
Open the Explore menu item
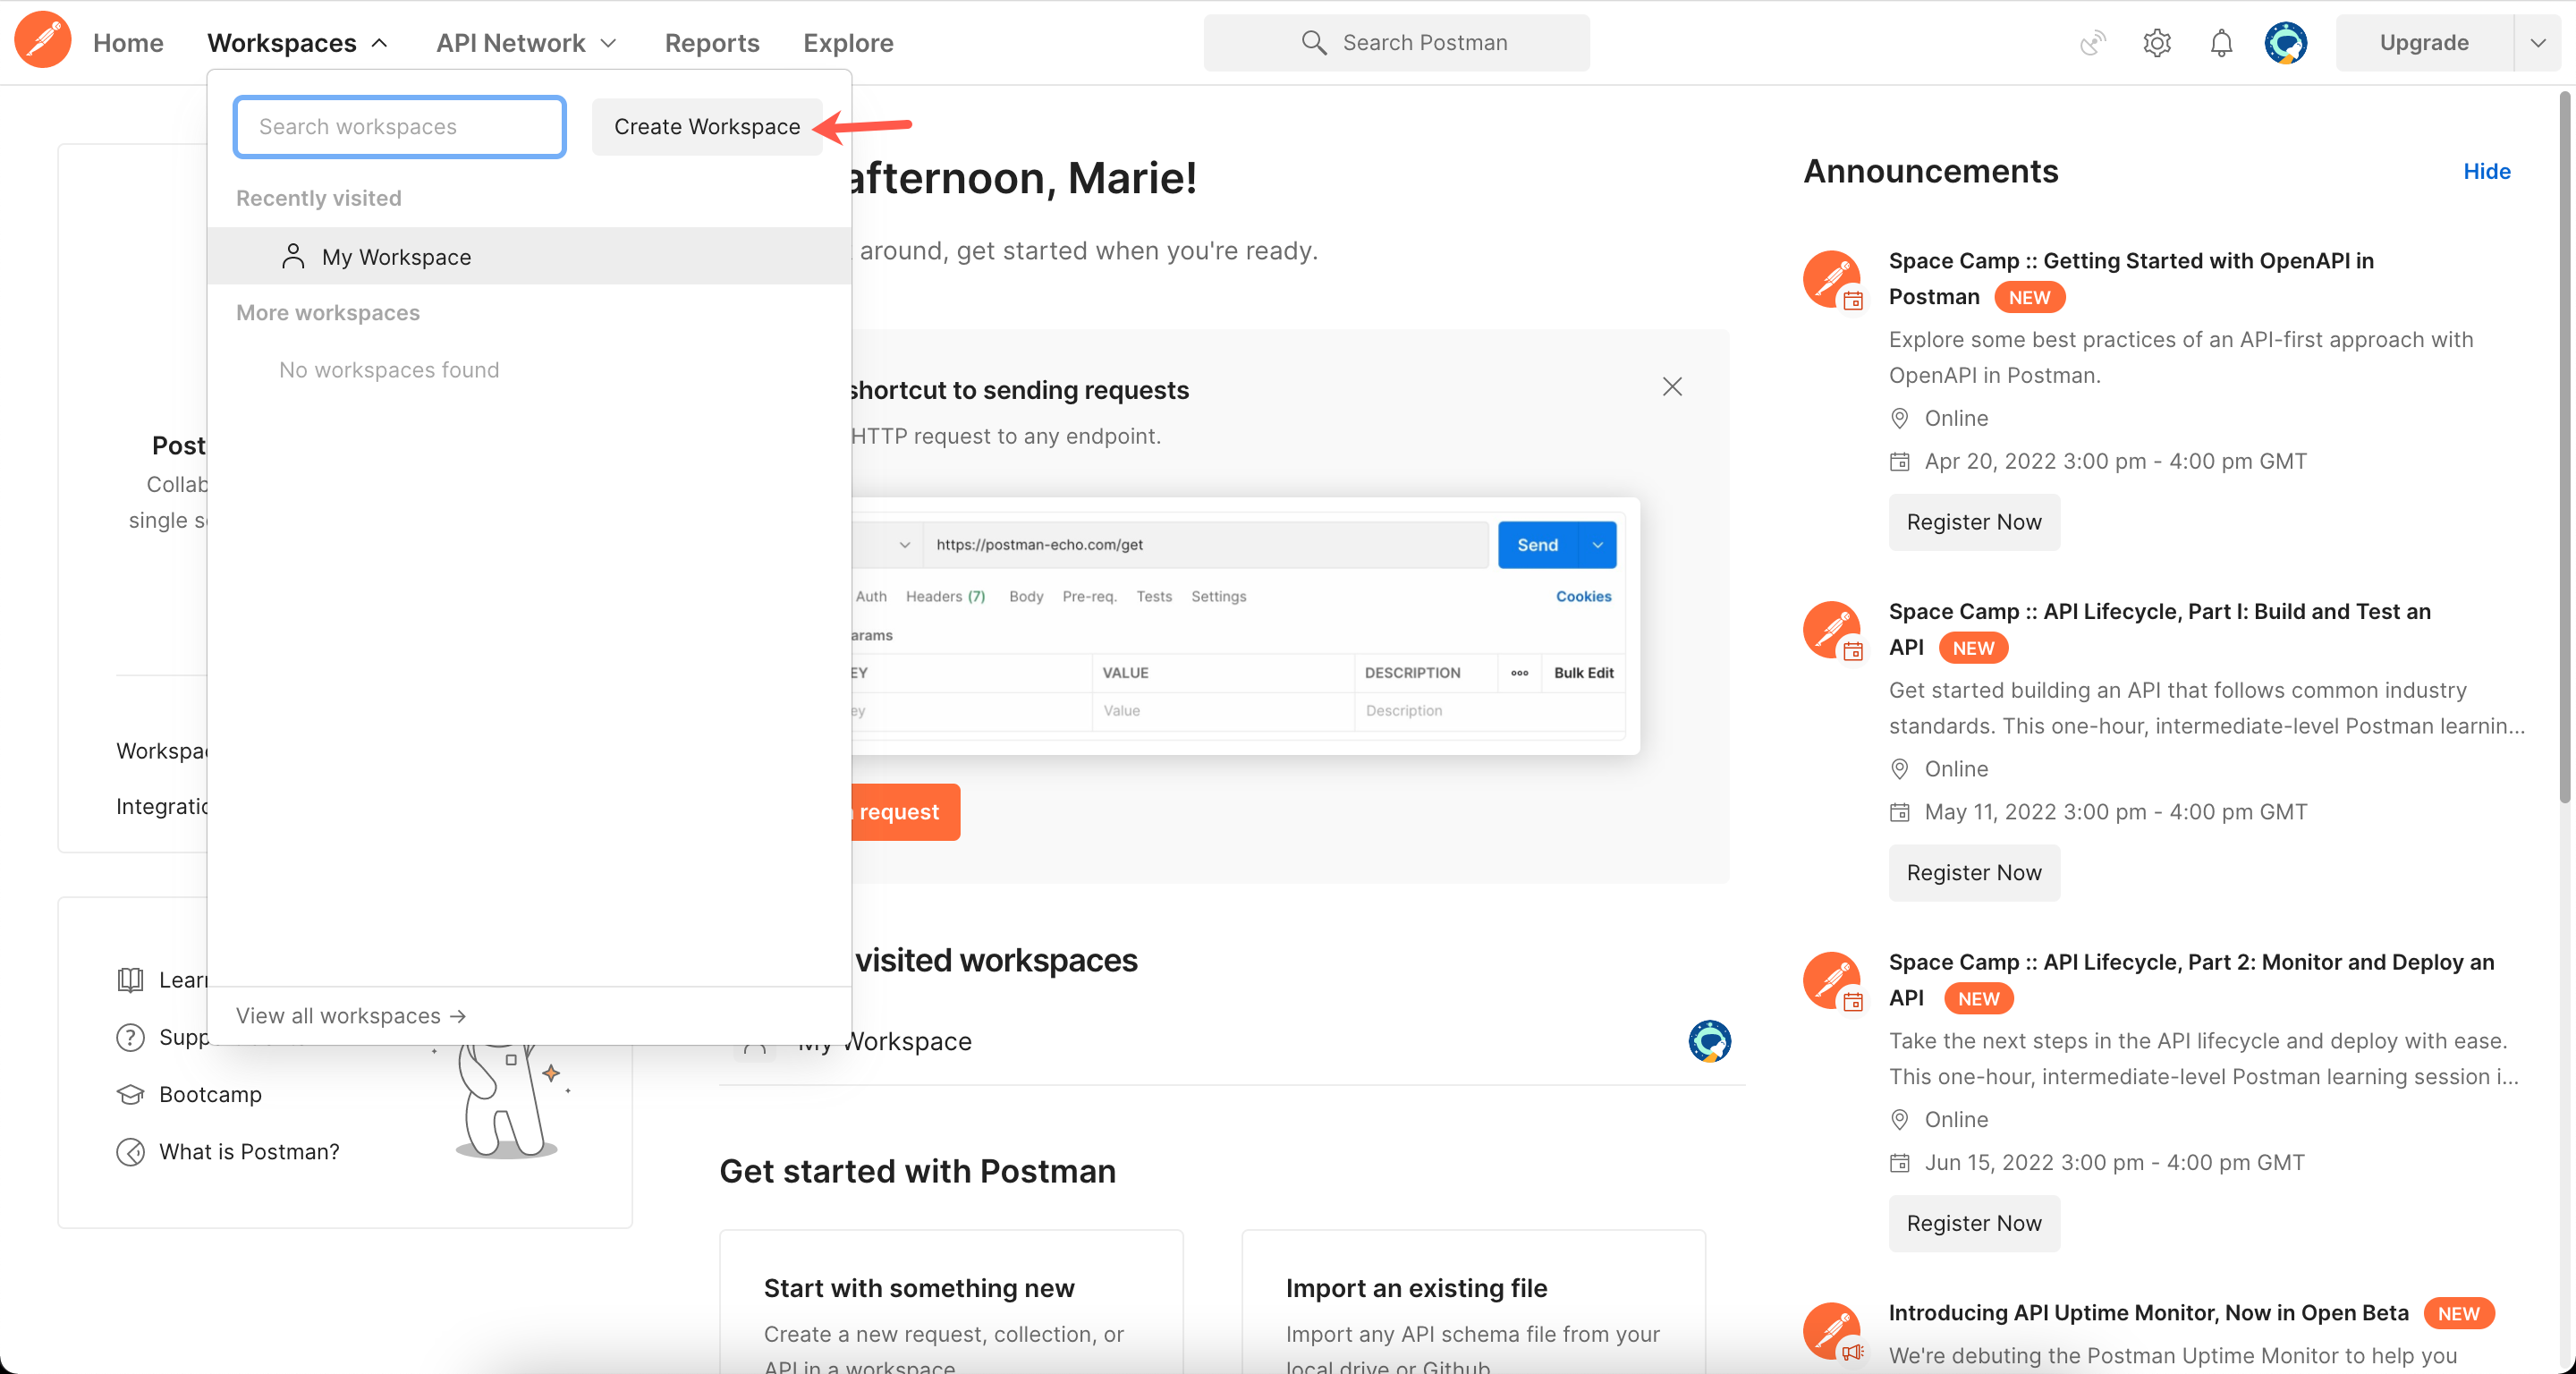pos(847,43)
